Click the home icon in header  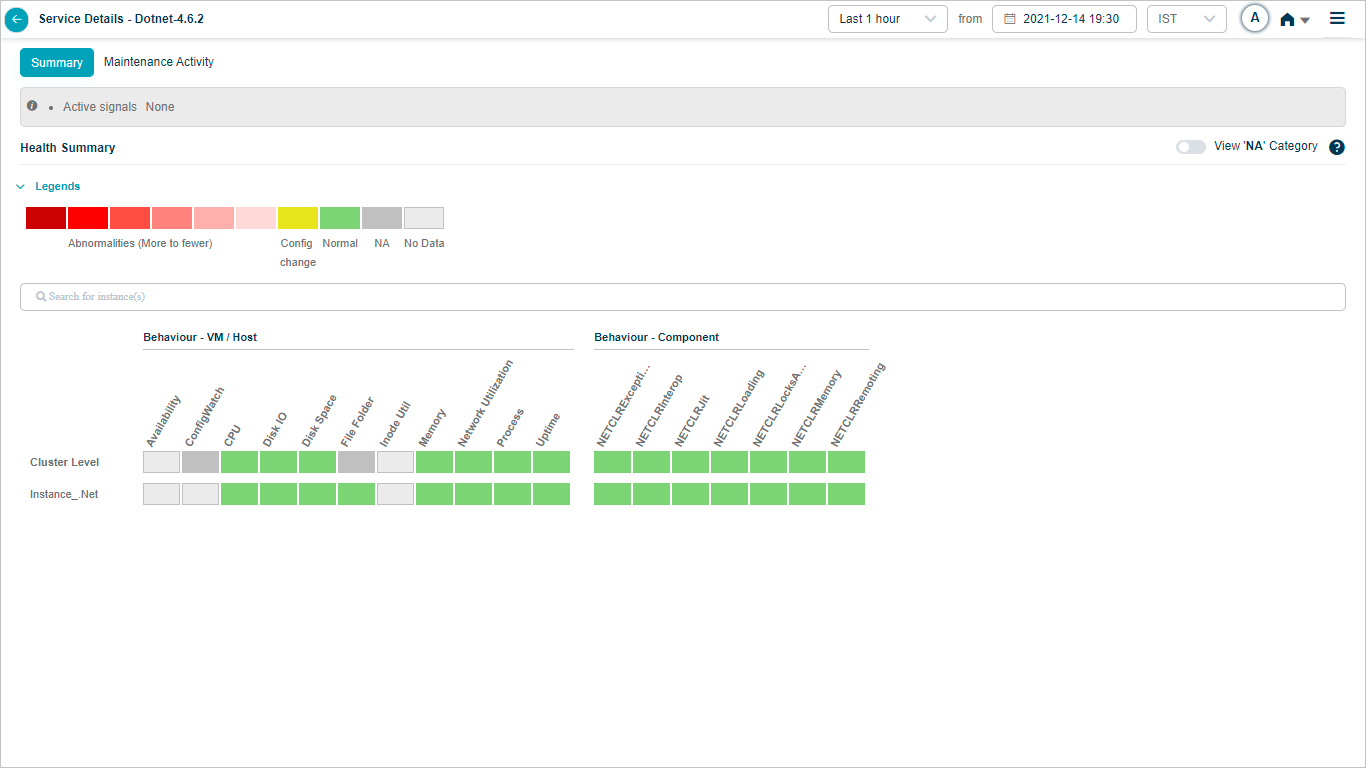pyautogui.click(x=1288, y=20)
